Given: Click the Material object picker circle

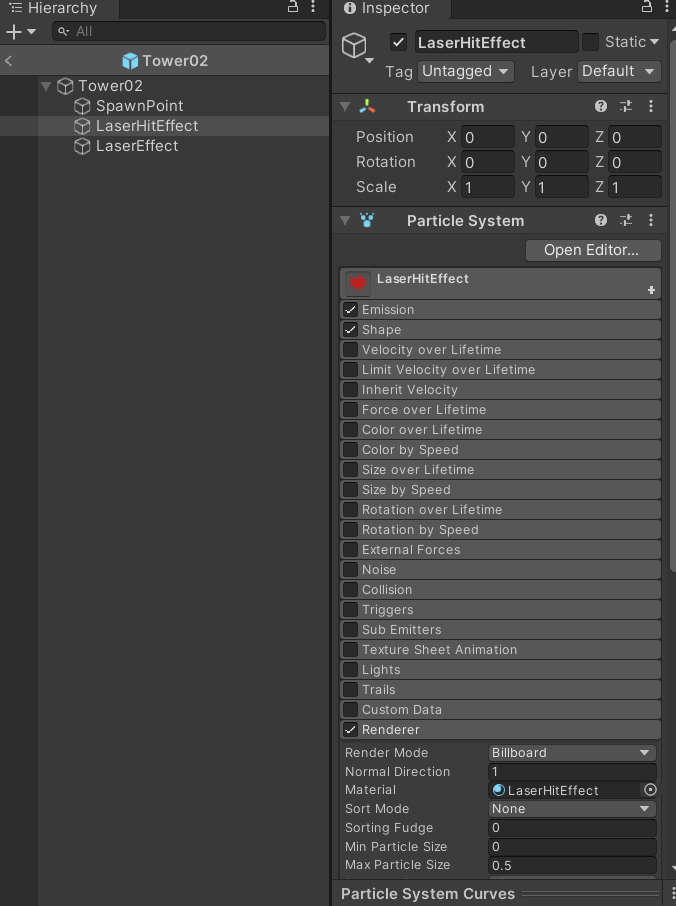Looking at the screenshot, I should [x=650, y=790].
